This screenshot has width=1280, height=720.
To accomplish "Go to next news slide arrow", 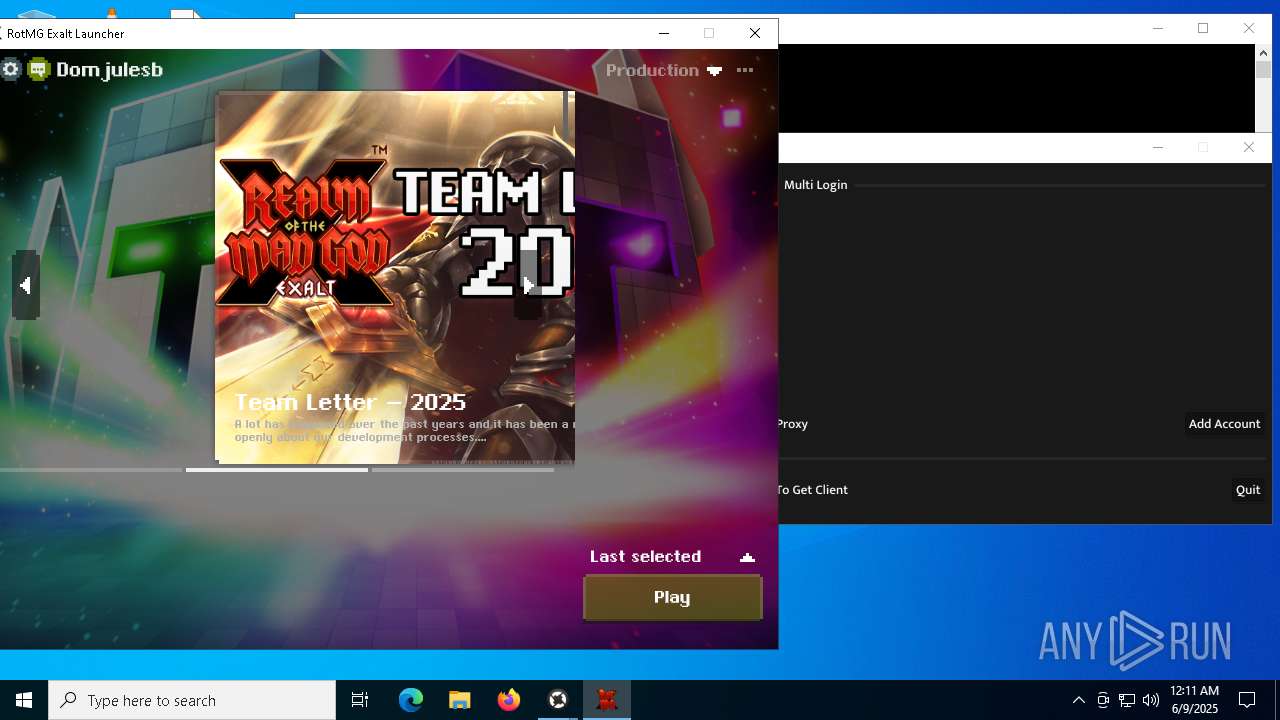I will pyautogui.click(x=528, y=285).
